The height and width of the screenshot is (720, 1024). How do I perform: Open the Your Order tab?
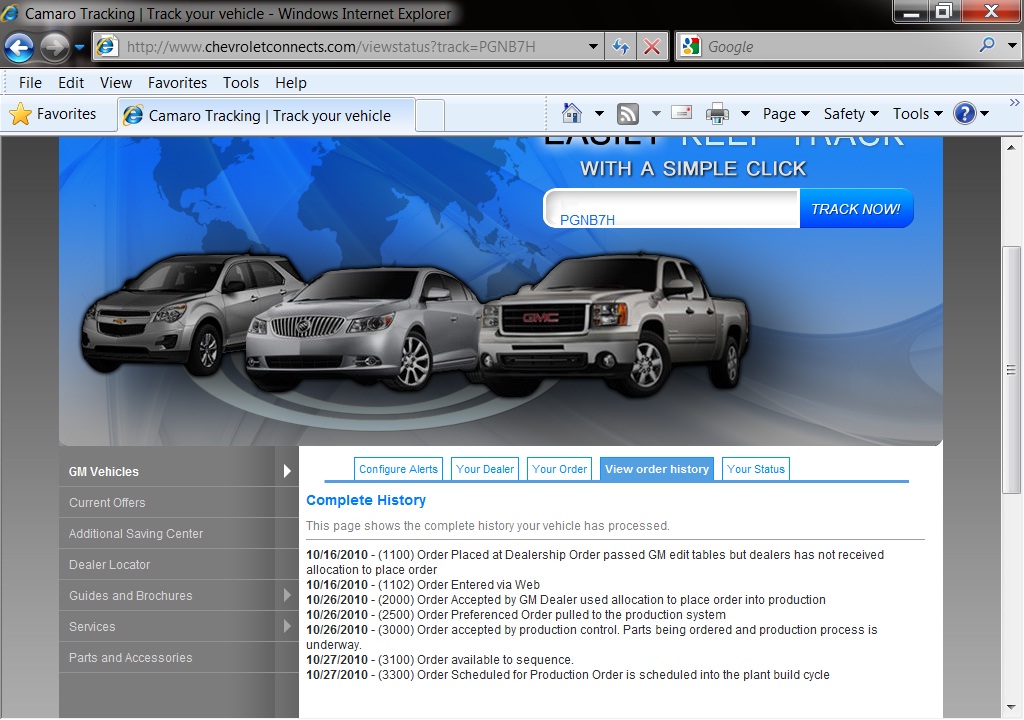pyautogui.click(x=559, y=469)
